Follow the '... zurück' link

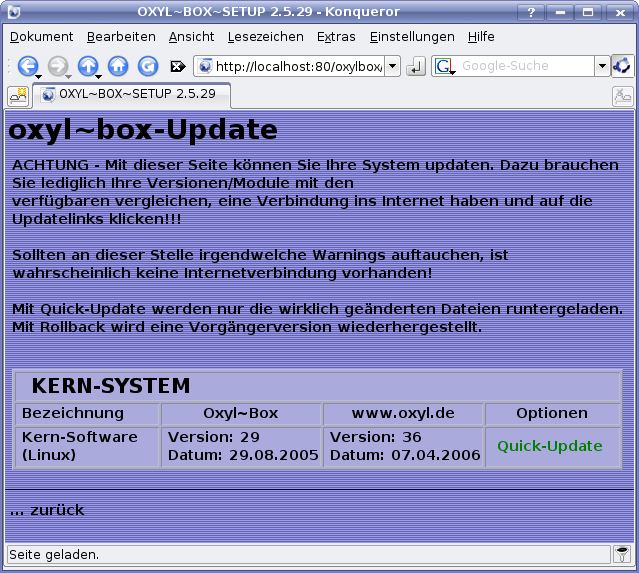point(47,510)
